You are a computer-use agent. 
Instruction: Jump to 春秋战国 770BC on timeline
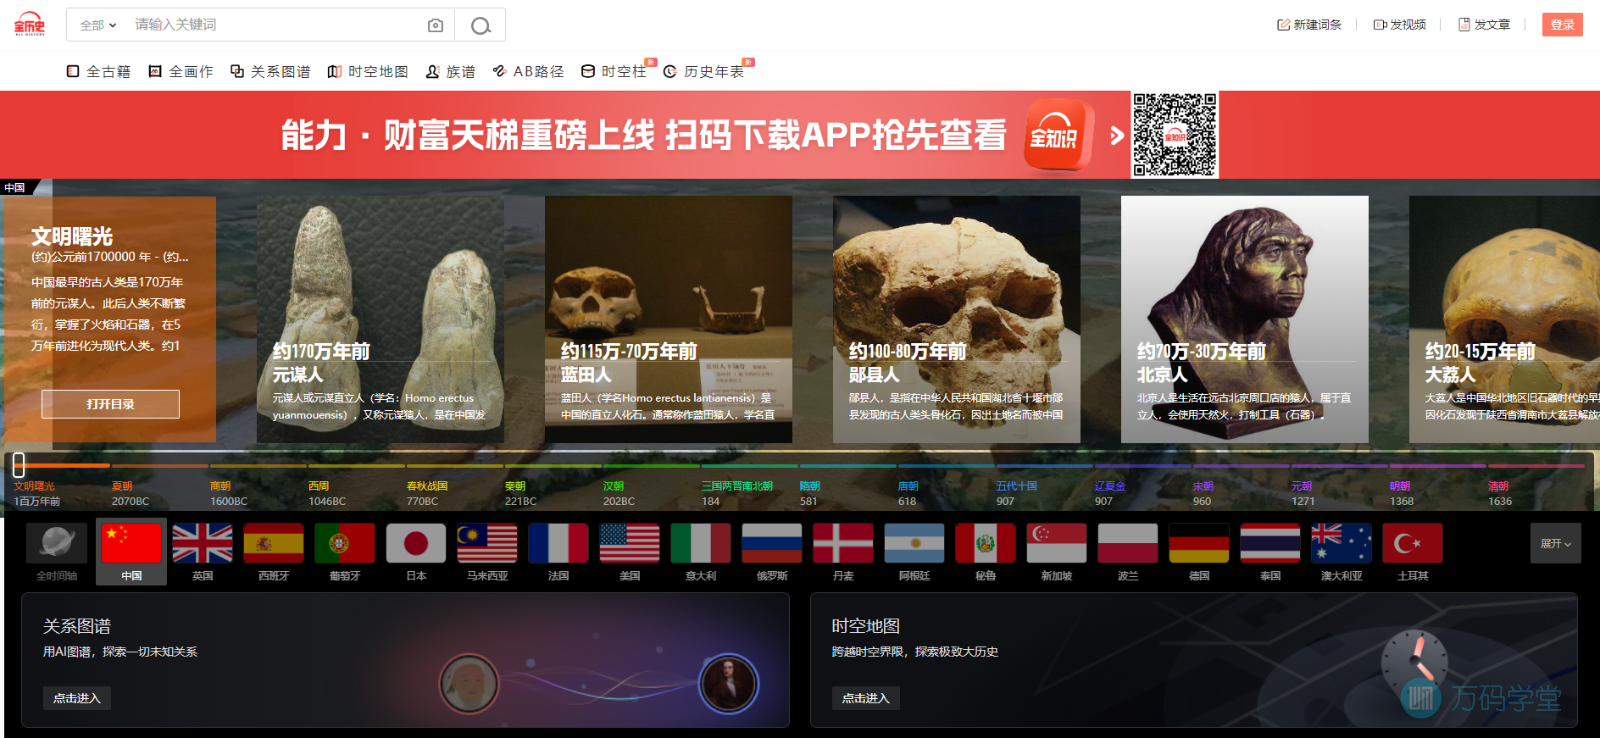427,493
